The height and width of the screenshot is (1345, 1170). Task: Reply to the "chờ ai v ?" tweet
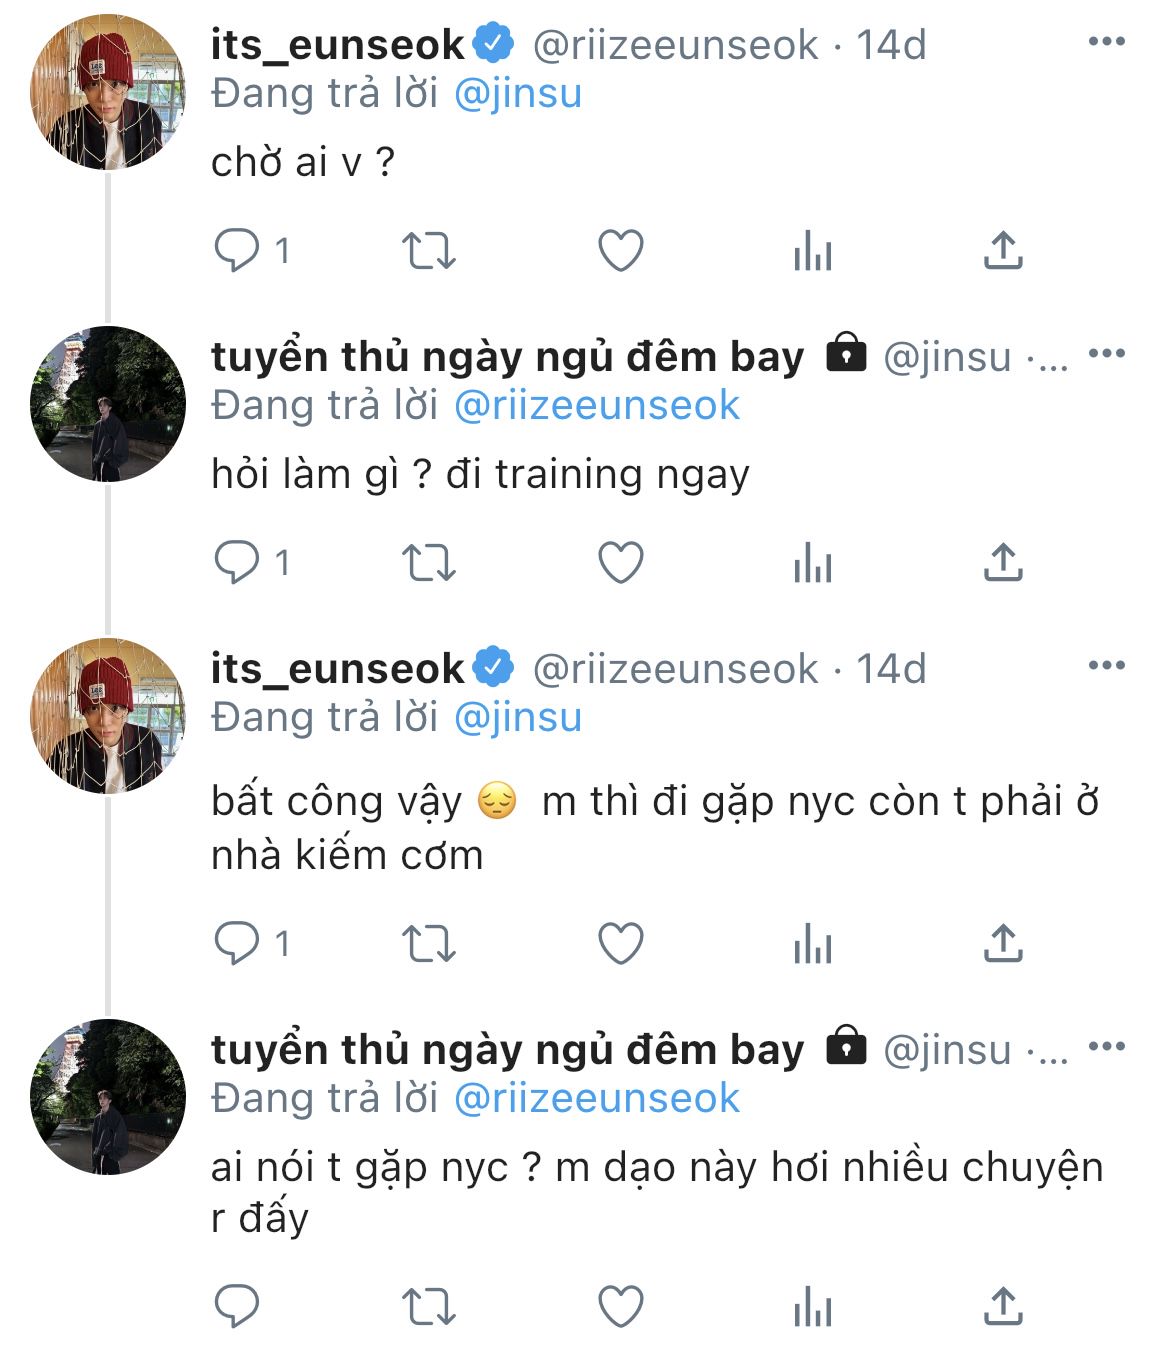pyautogui.click(x=237, y=250)
